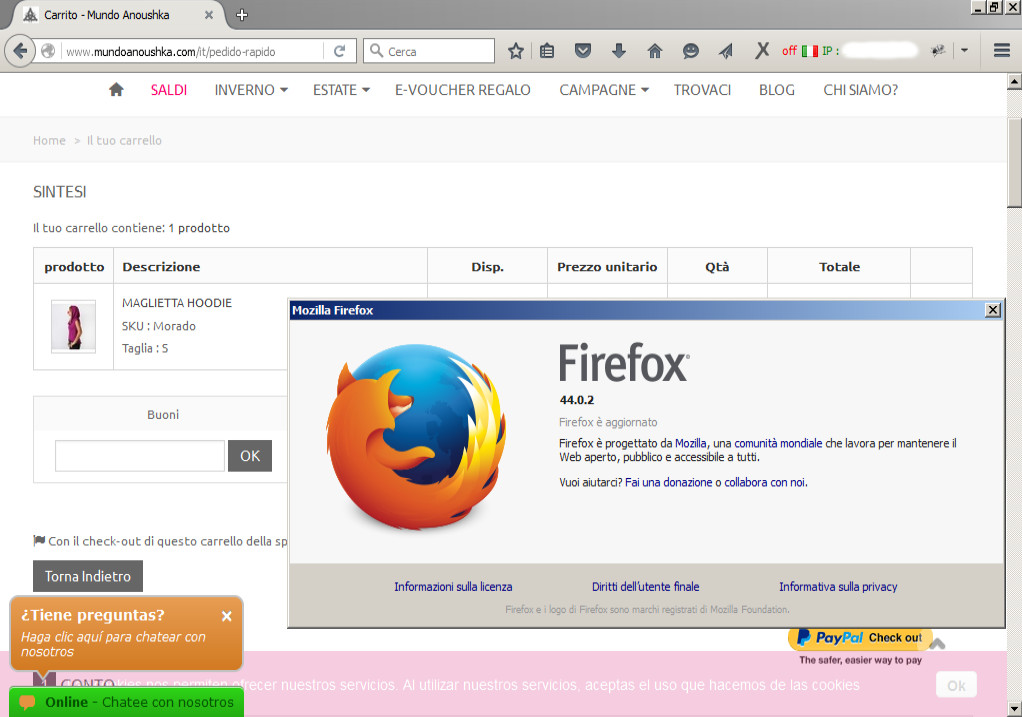Open the SALDI menu item
1022x717 pixels.
pyautogui.click(x=169, y=90)
